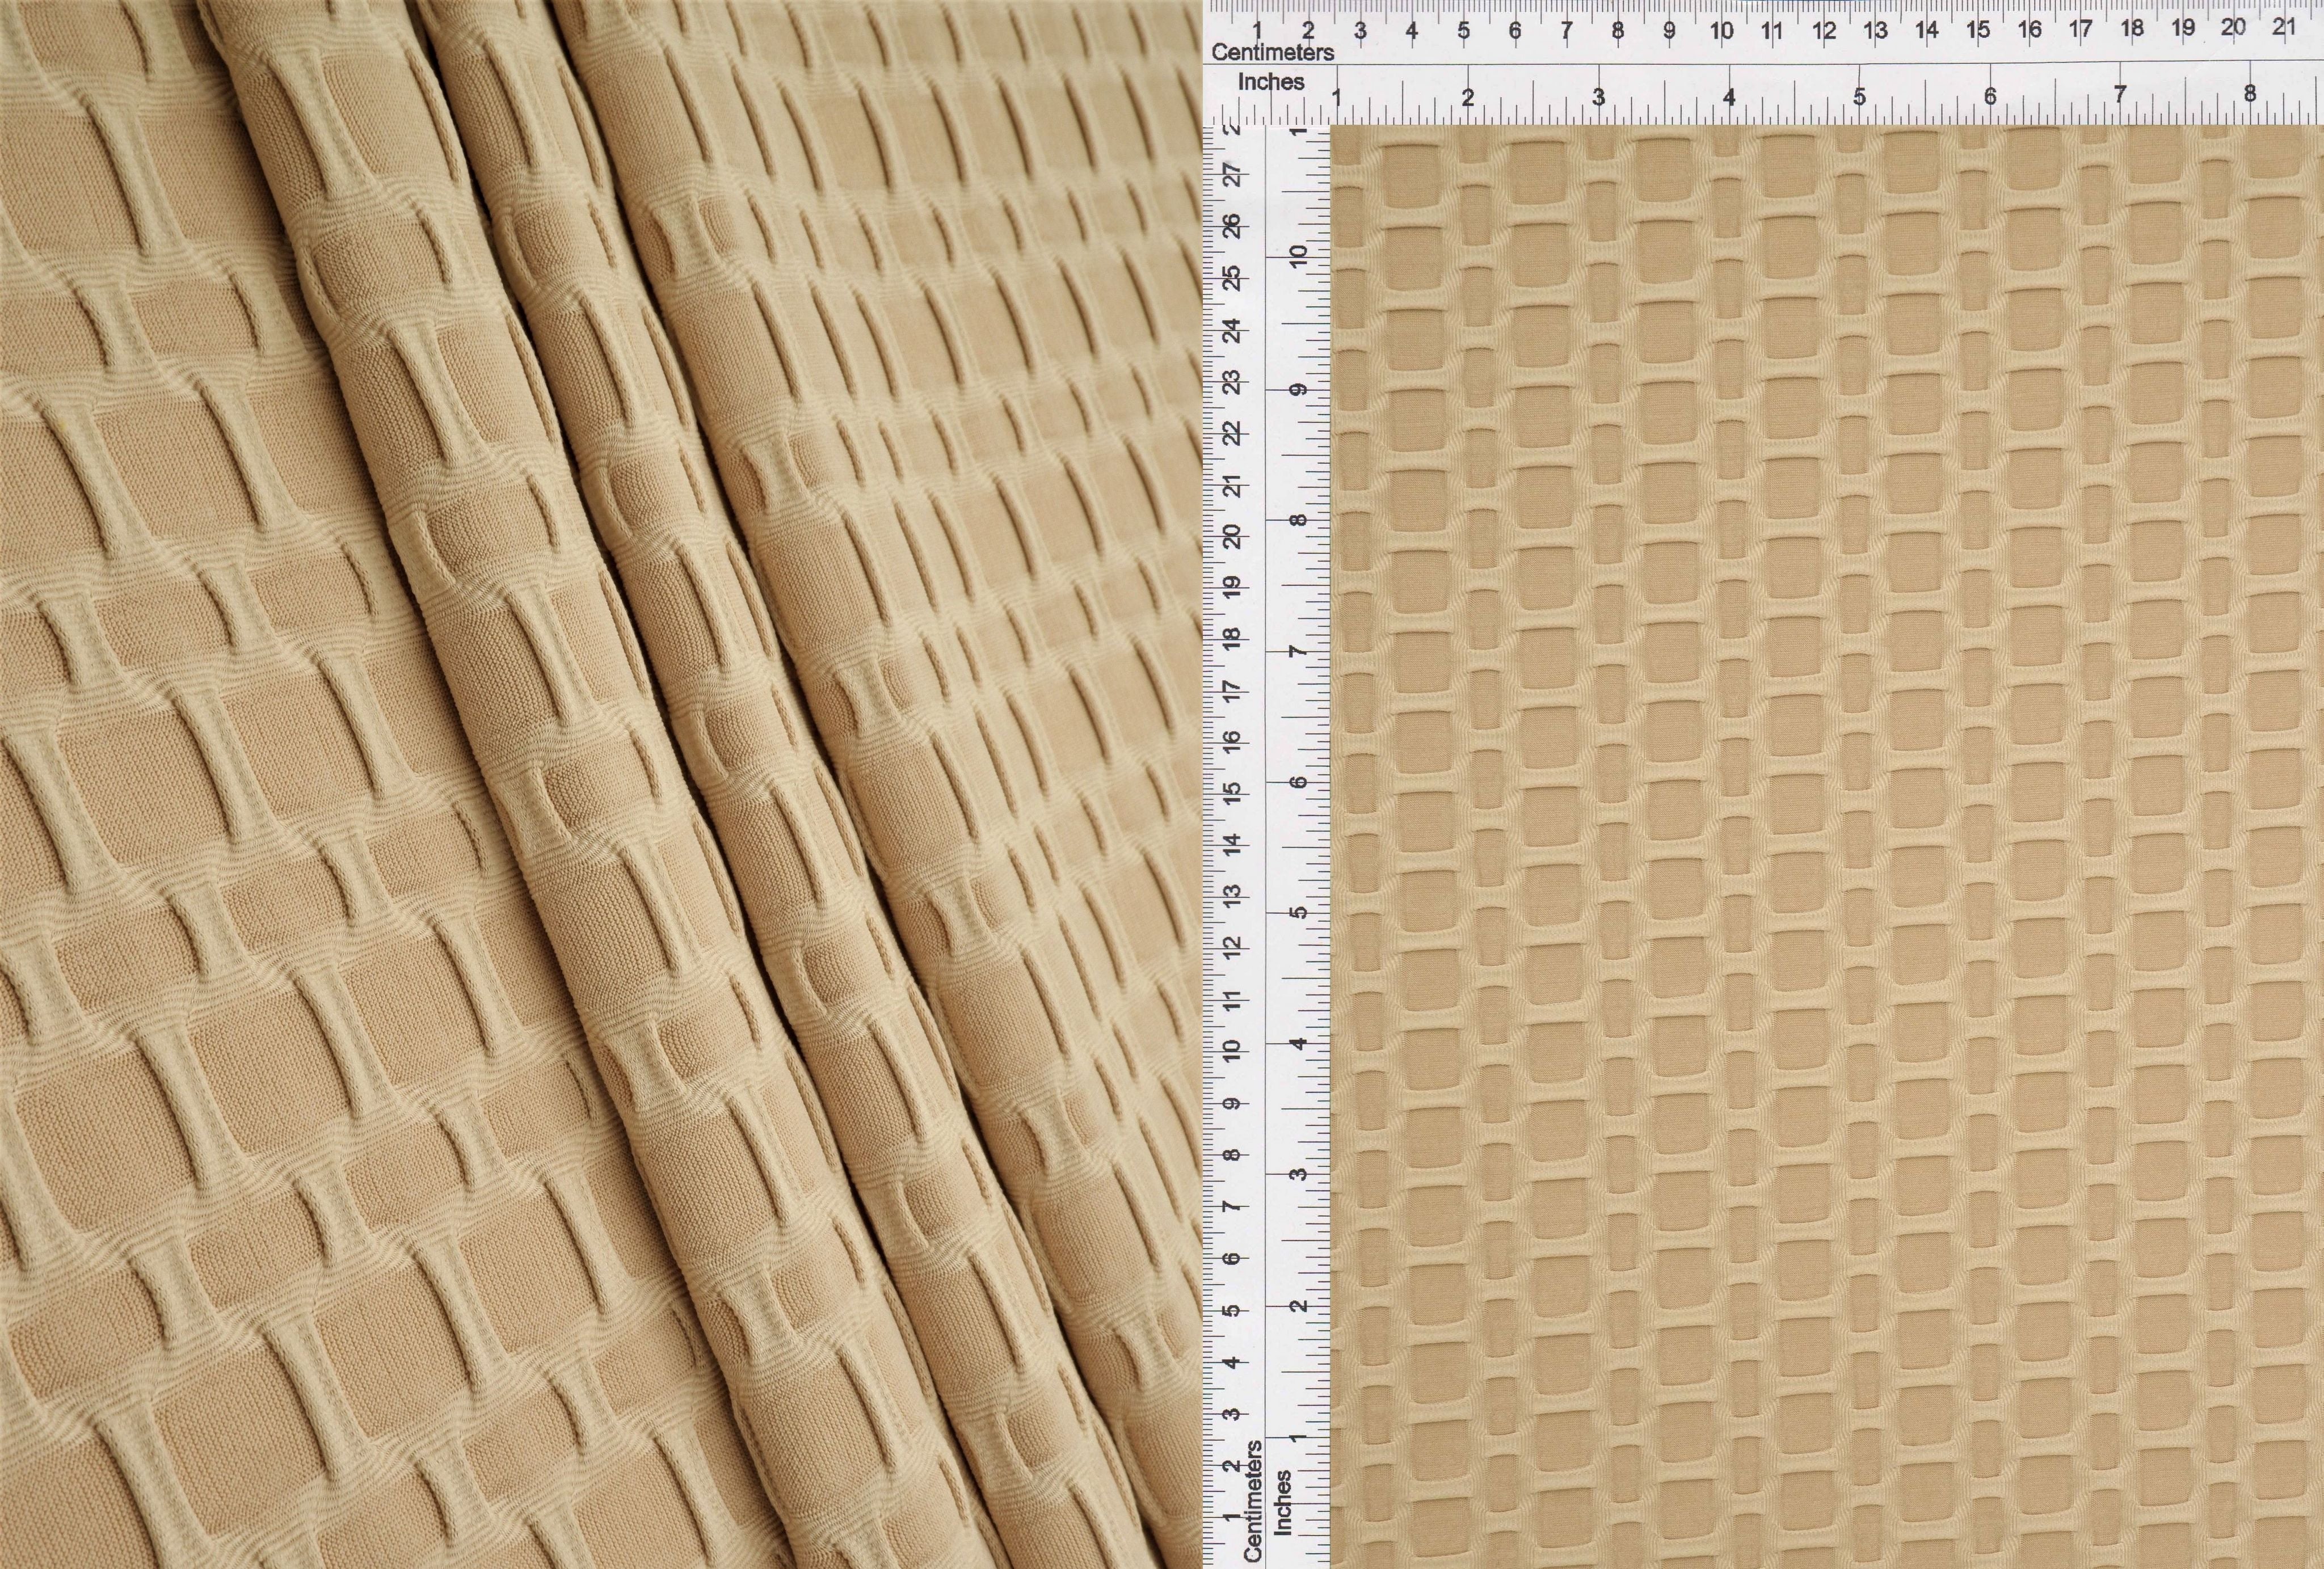Click the 2 inch mark on top ruler

tap(1468, 99)
